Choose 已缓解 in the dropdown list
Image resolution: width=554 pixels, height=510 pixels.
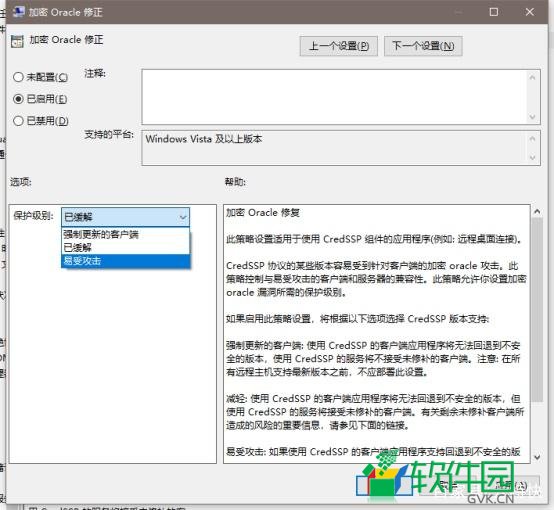tap(125, 247)
